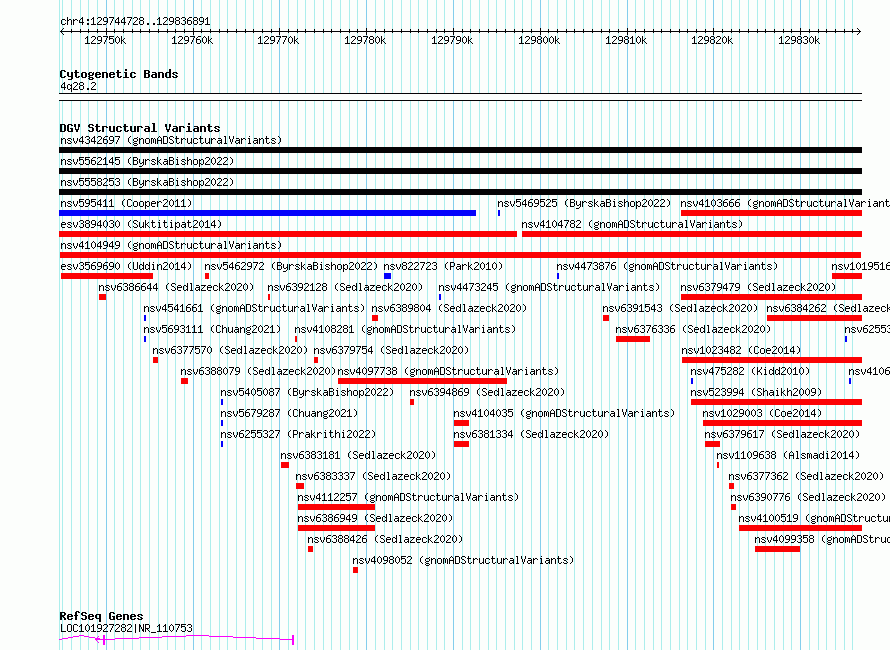Click the nsv6391543 (Sedlazeck2020) label
The height and width of the screenshot is (650, 890).
pyautogui.click(x=680, y=308)
